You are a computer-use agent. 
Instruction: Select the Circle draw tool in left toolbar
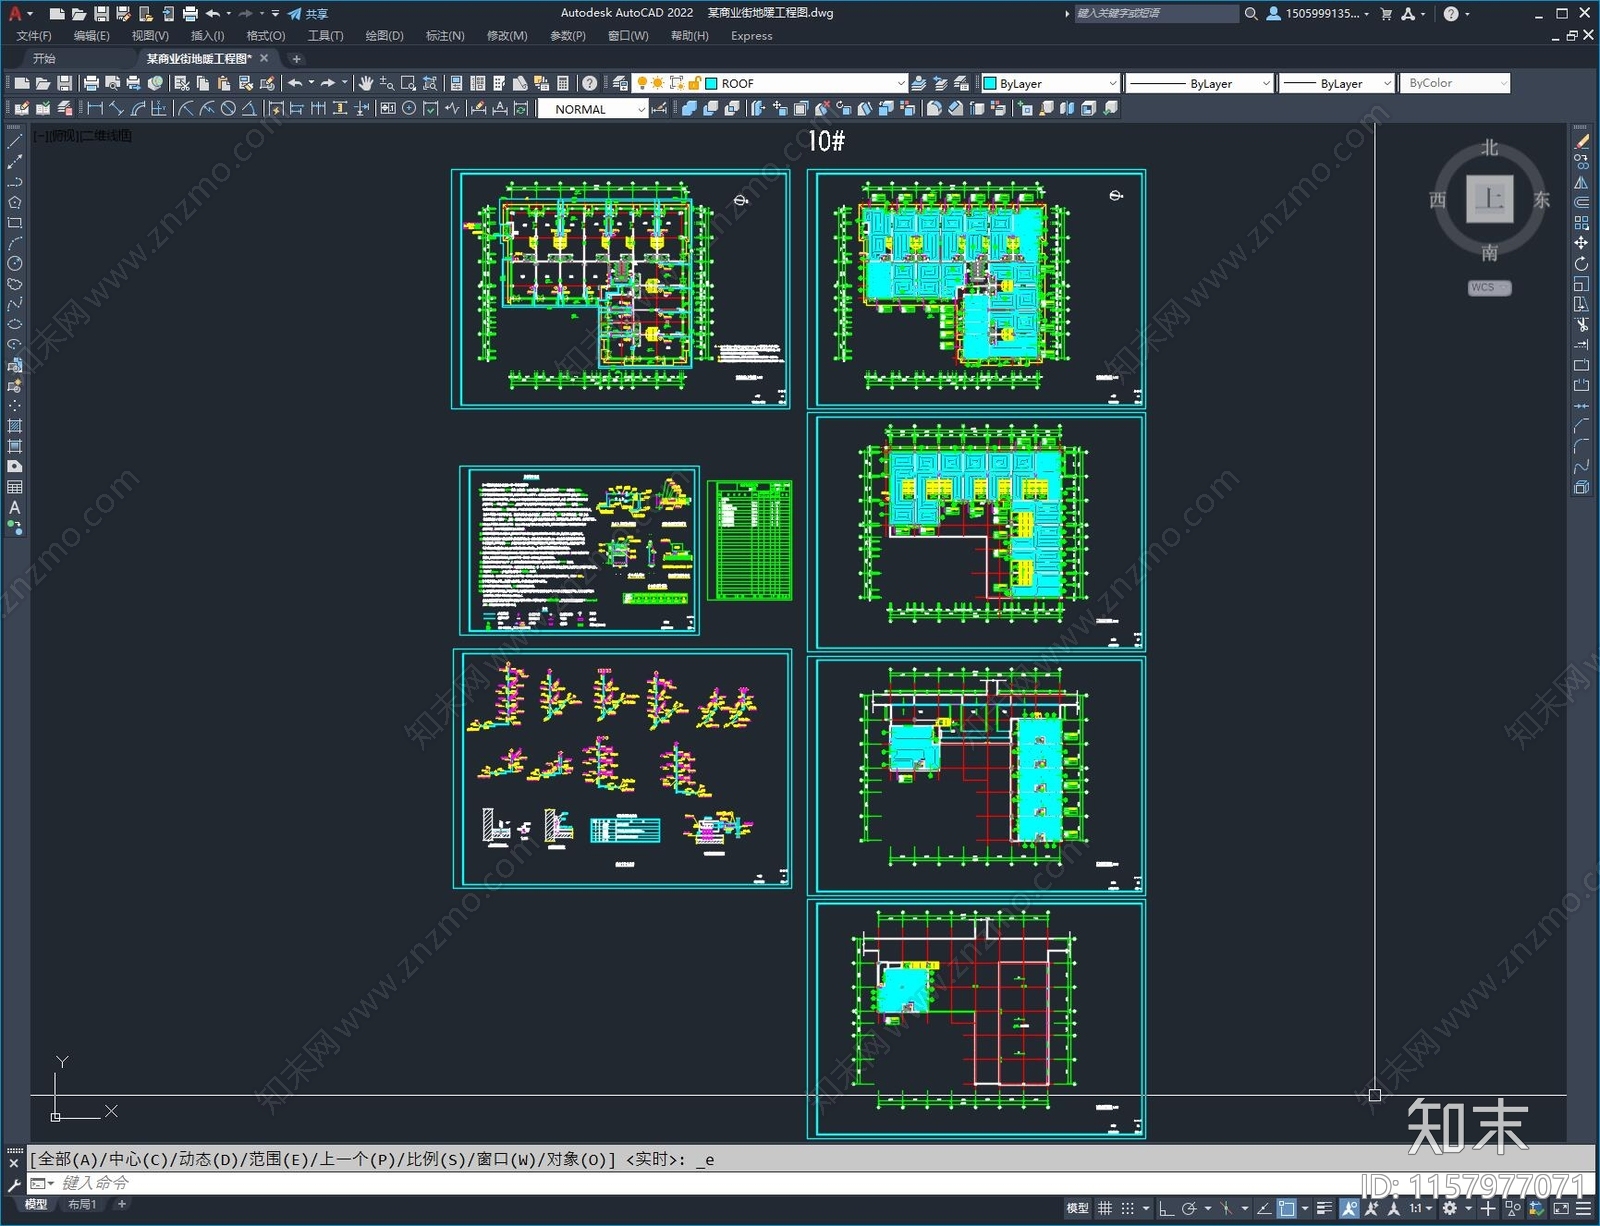point(15,264)
